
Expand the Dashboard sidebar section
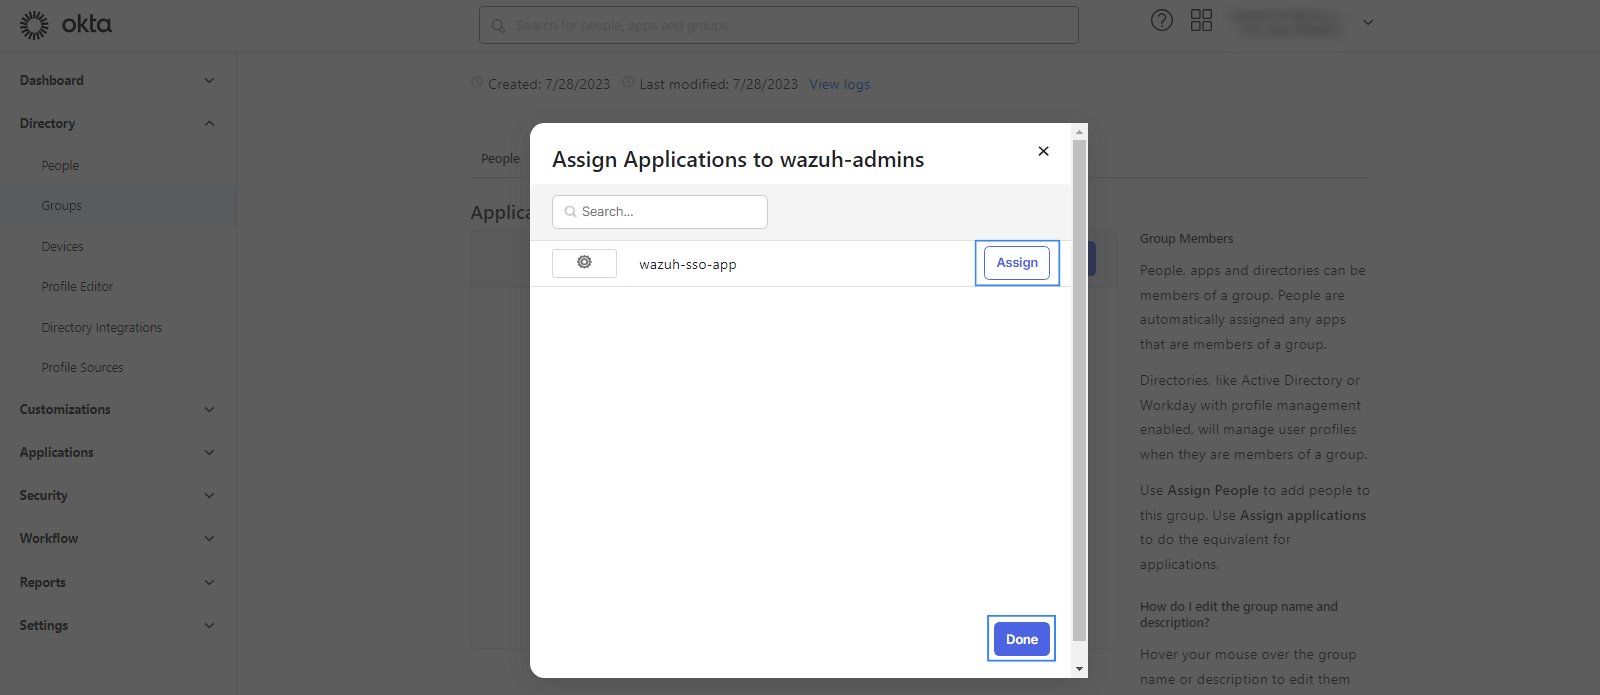click(x=209, y=81)
